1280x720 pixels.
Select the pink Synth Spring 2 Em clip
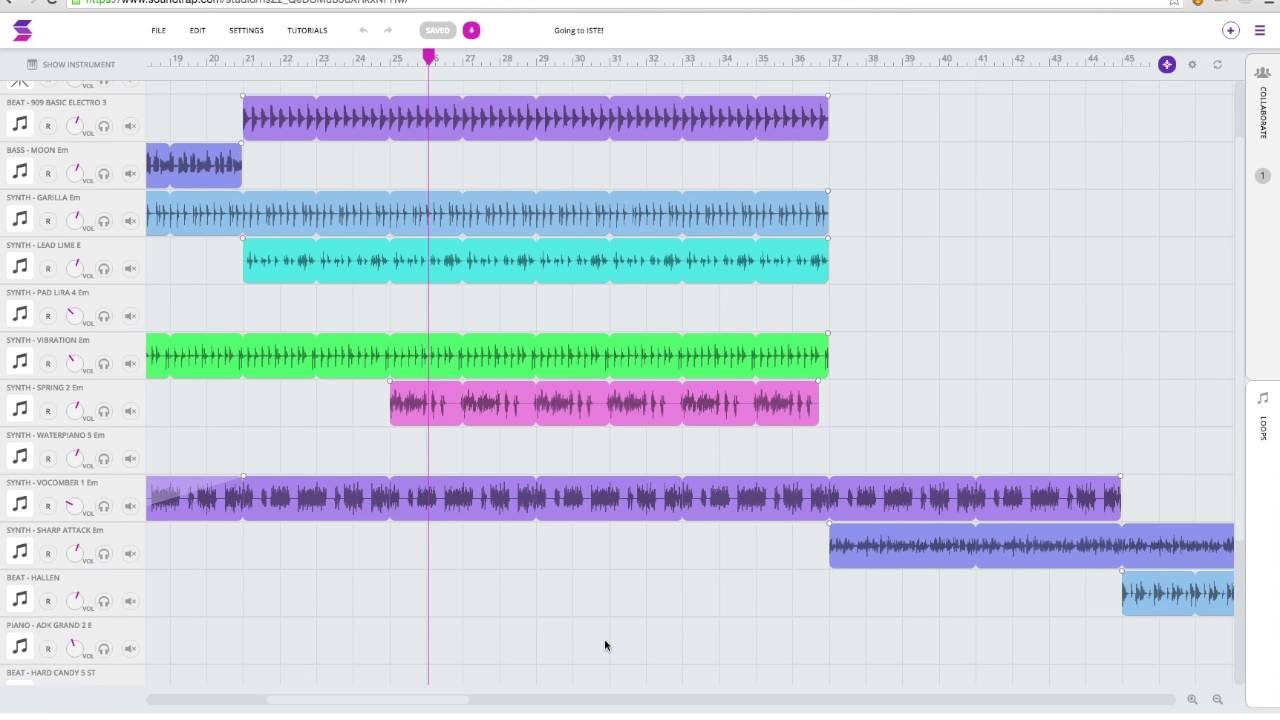coord(604,403)
